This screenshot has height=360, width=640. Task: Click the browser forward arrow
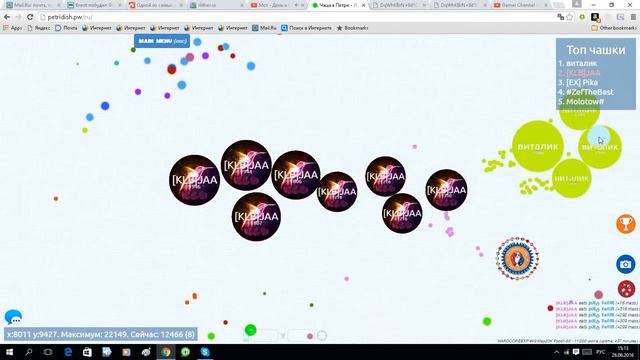click(x=18, y=17)
